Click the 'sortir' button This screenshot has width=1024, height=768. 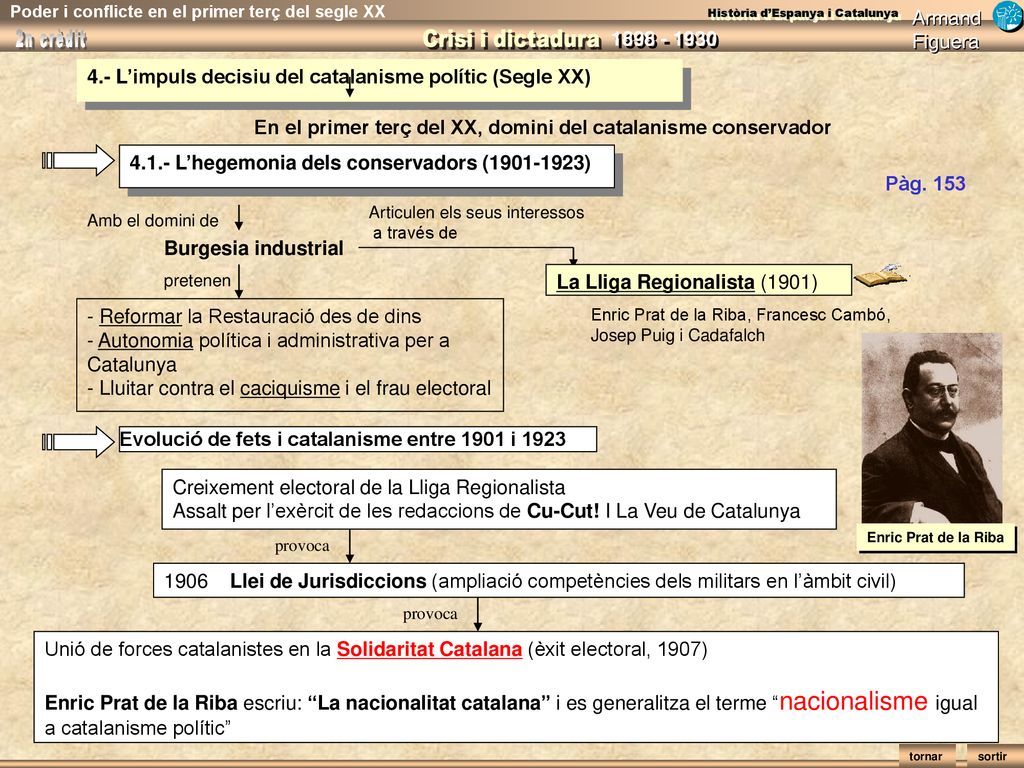tap(993, 756)
